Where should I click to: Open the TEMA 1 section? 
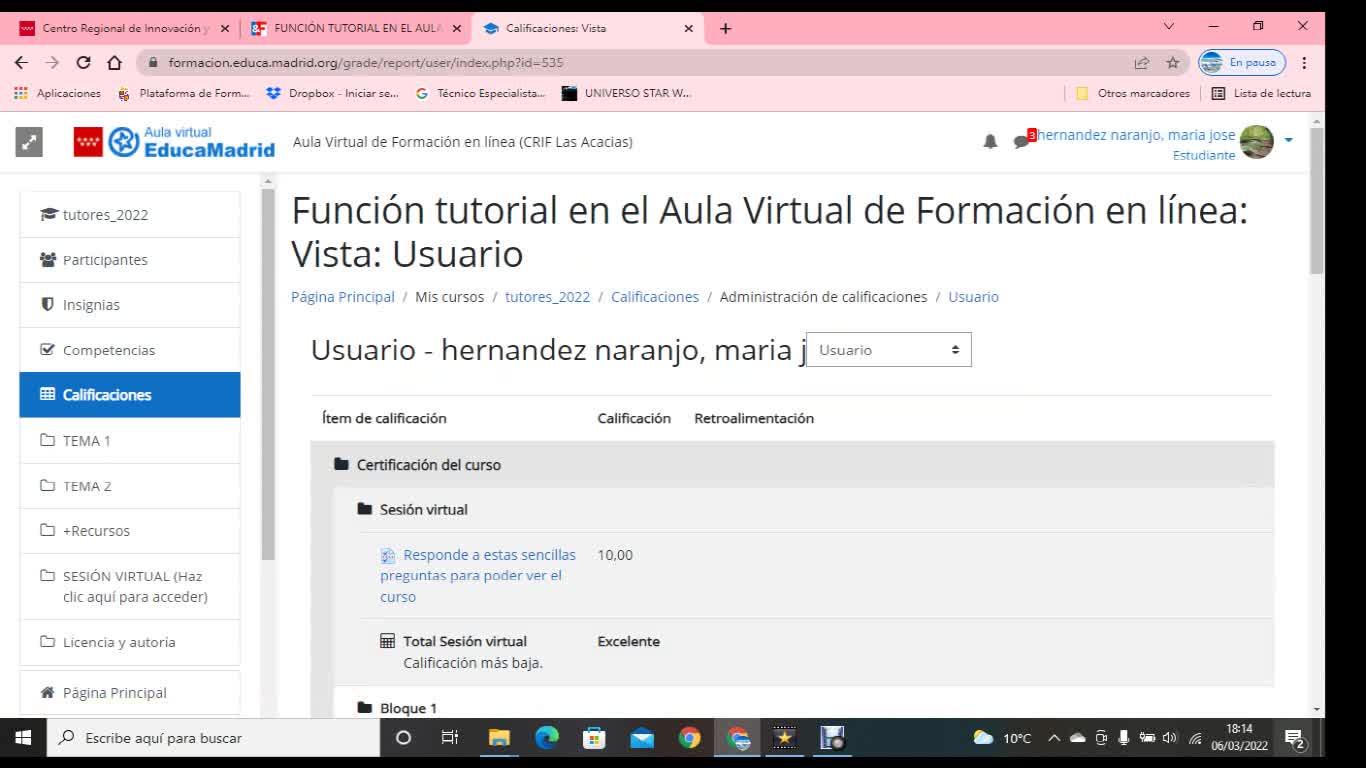[130, 441]
